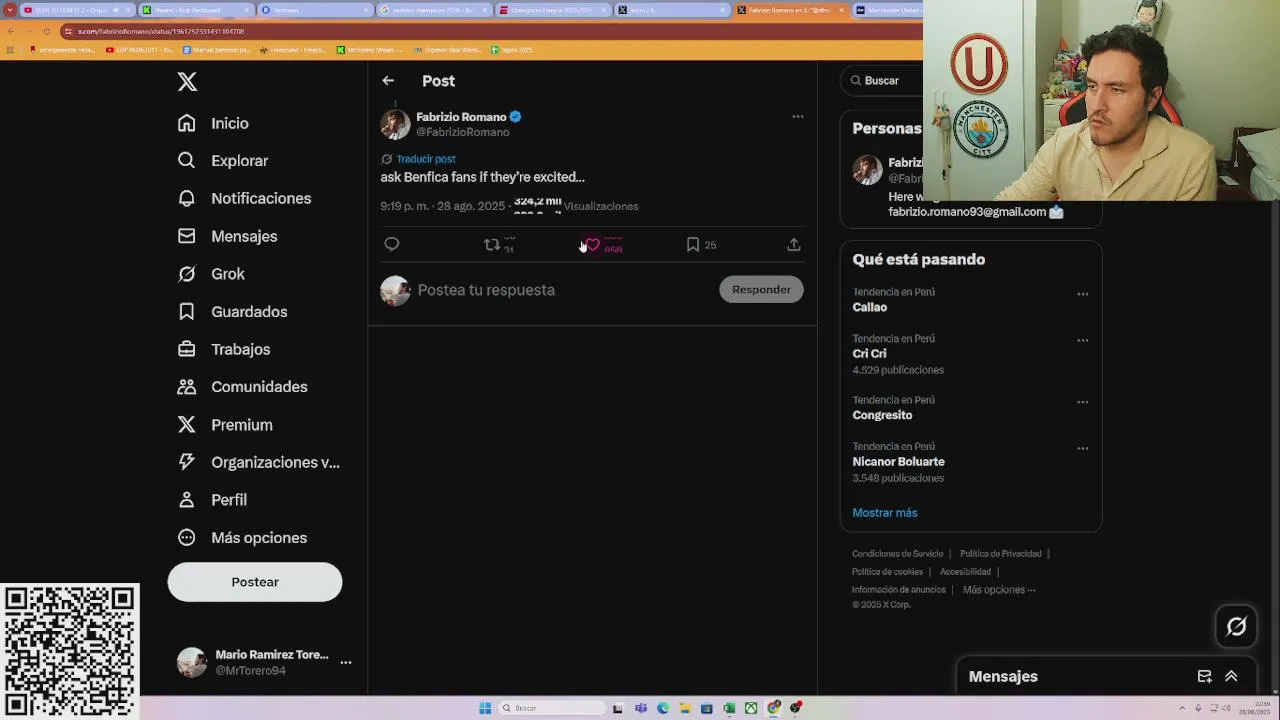Click the floating Grok button

coord(1237,627)
